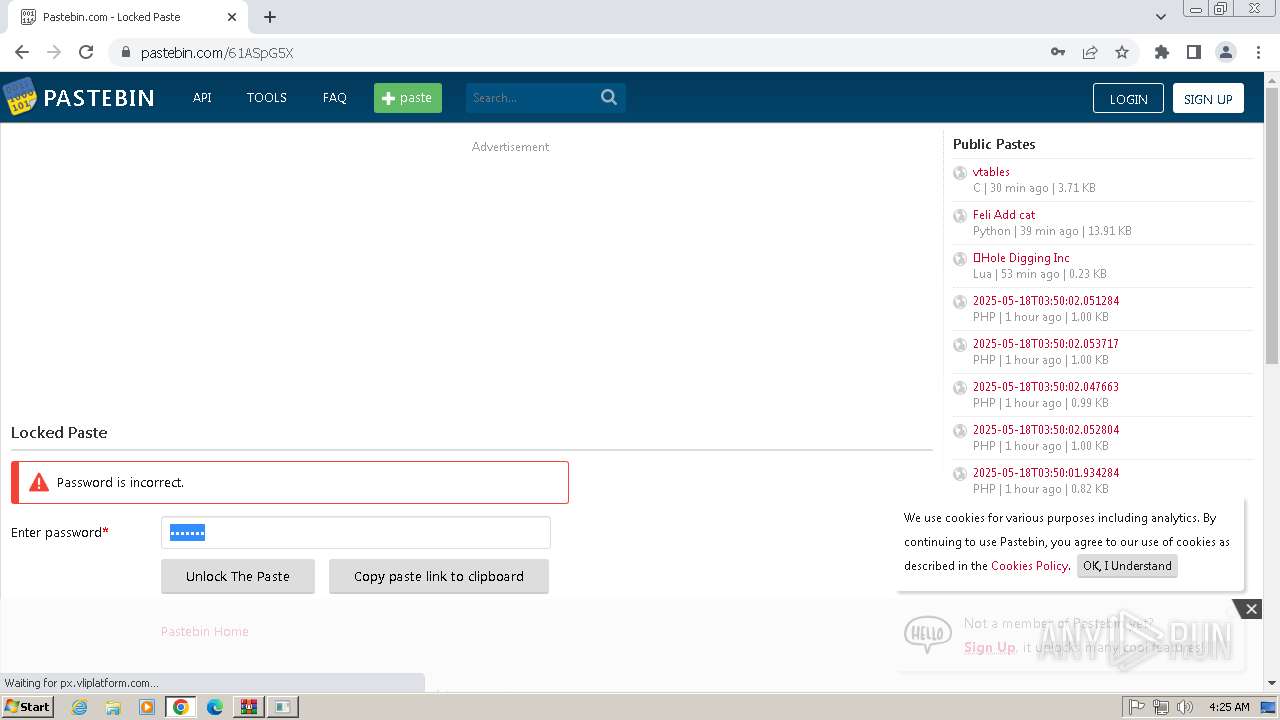The width and height of the screenshot is (1280, 720).
Task: Open a new browser tab
Action: tap(270, 17)
